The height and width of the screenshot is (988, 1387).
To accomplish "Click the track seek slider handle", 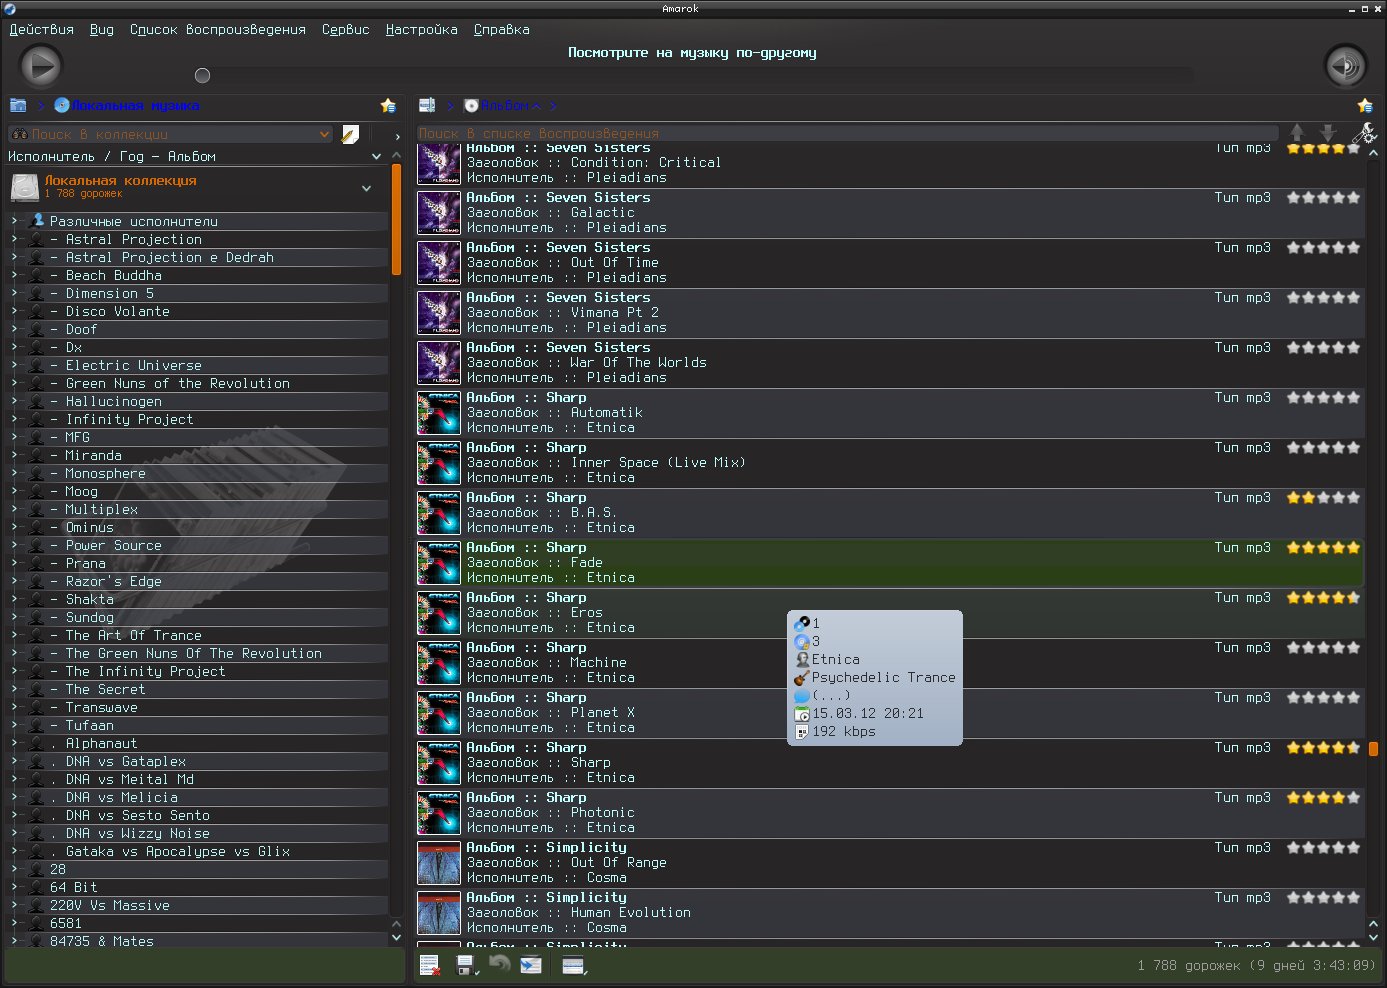I will click(202, 75).
